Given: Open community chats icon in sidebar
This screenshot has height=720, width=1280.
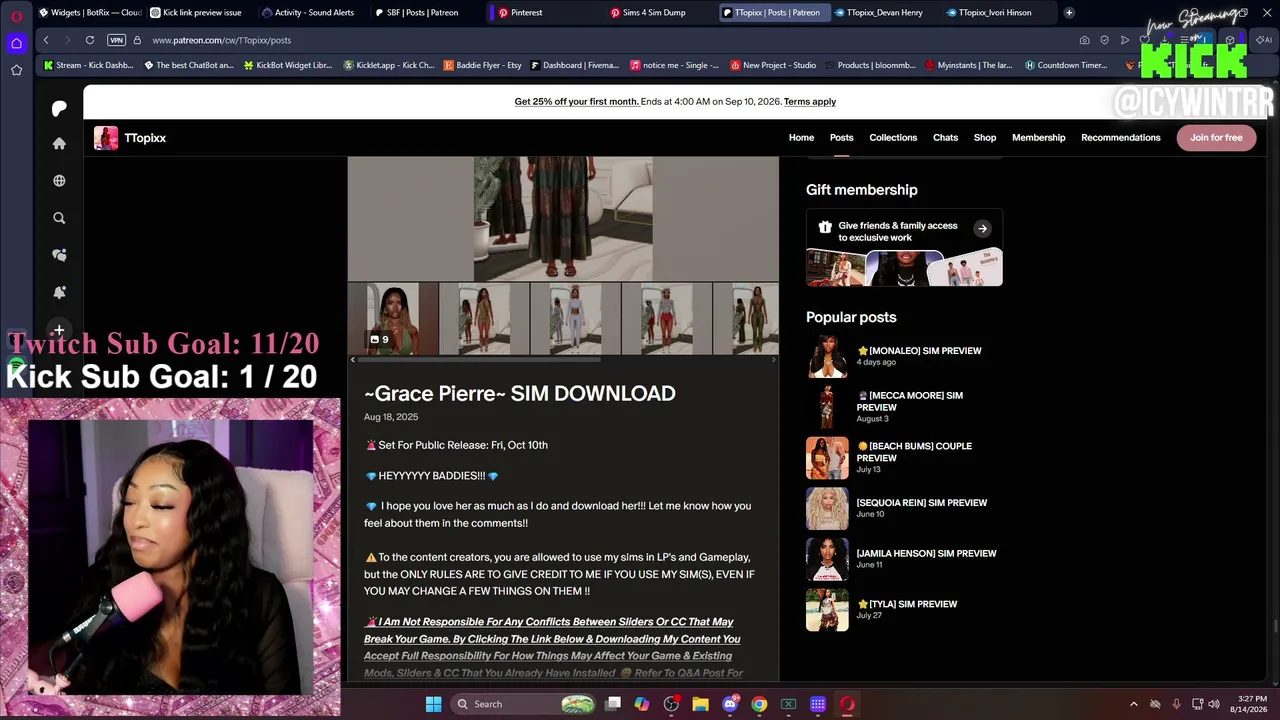Looking at the screenshot, I should [59, 255].
